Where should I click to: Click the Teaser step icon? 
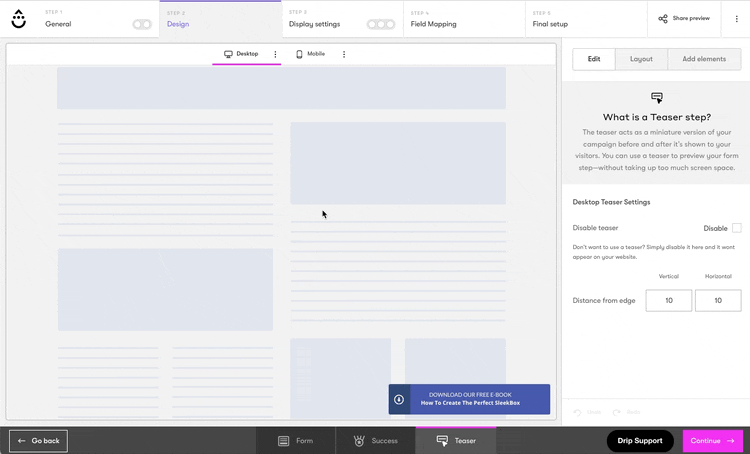(x=442, y=441)
